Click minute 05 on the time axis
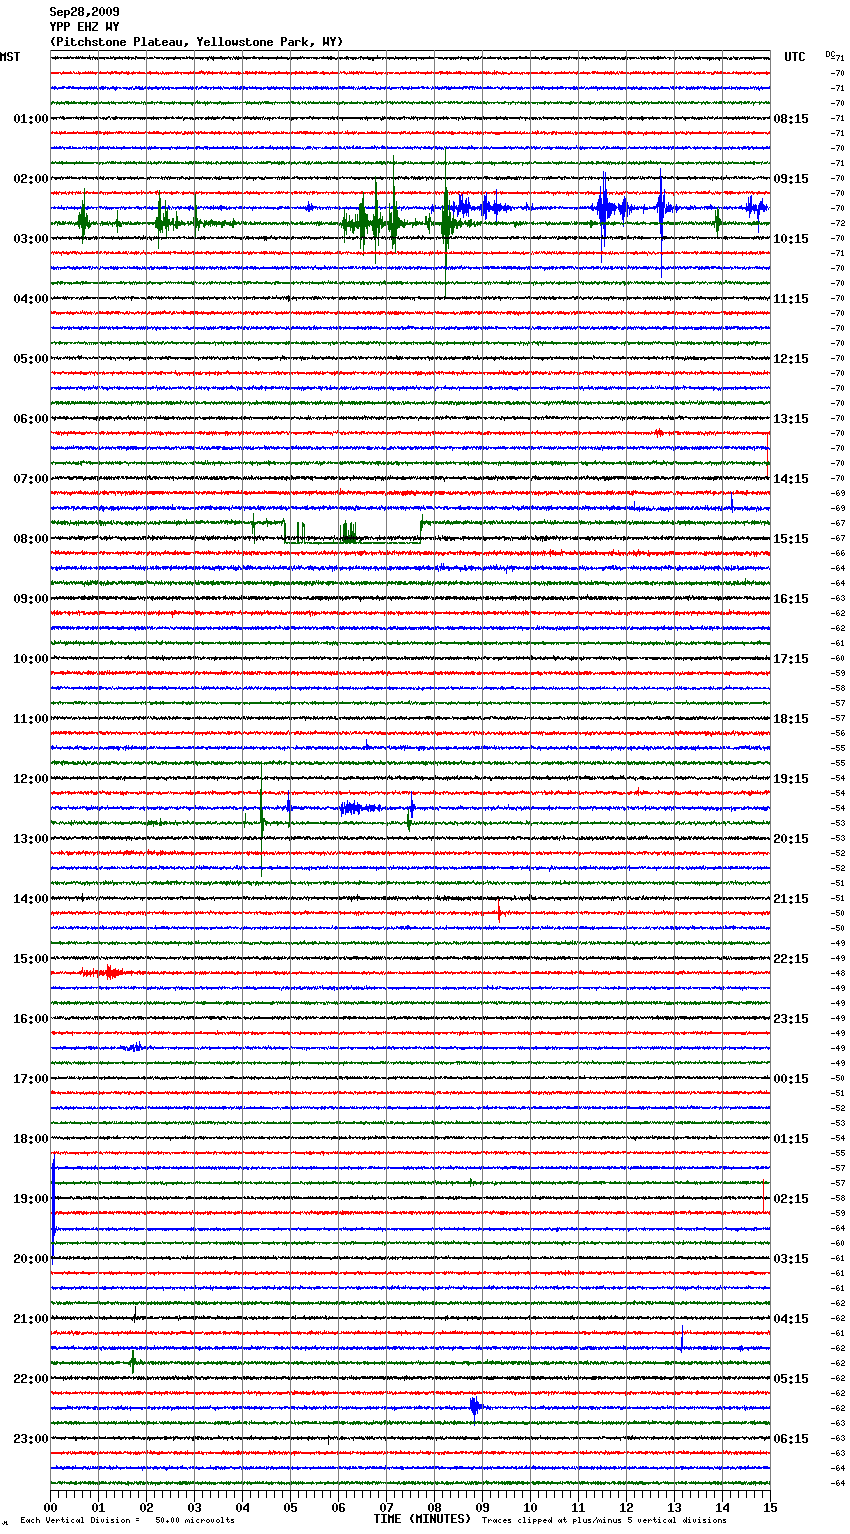 [x=290, y=1507]
